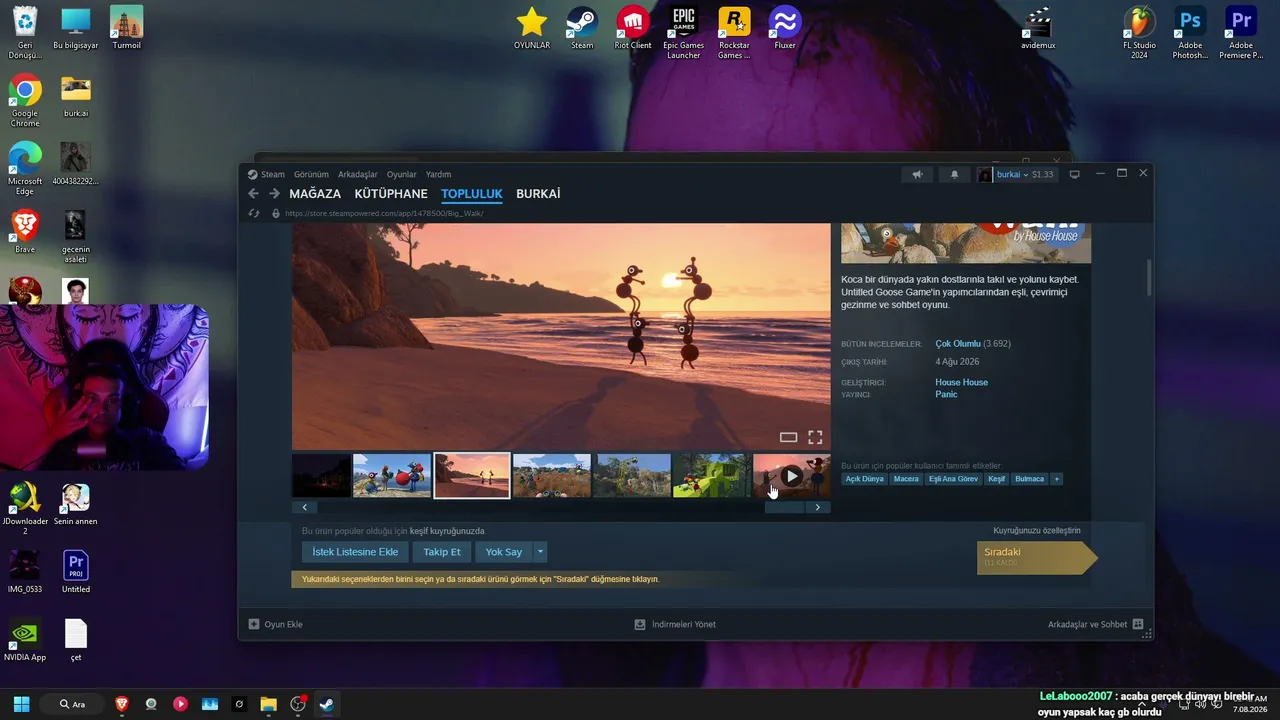Open Adobe Photoshop desktop shortcut
Viewport: 1280px width, 720px height.
pos(1190,32)
